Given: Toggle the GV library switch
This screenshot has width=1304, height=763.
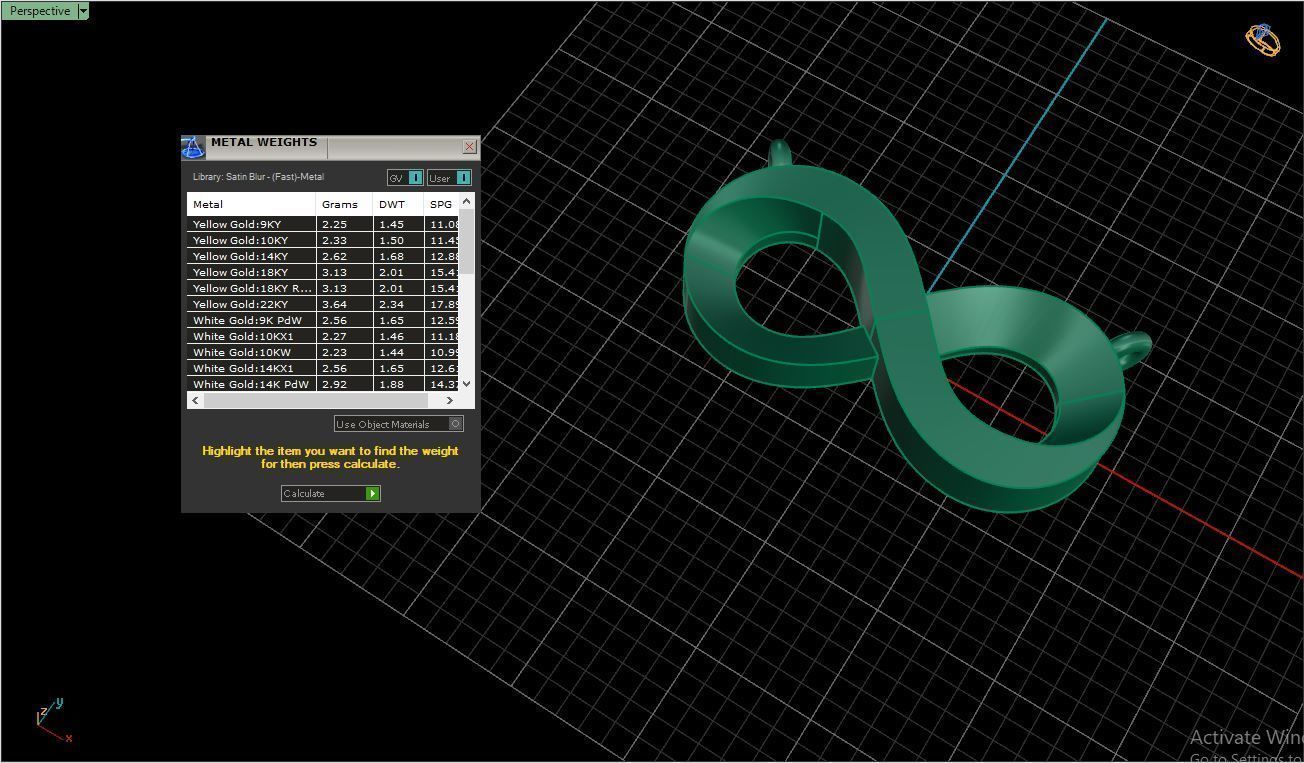Looking at the screenshot, I should point(405,178).
